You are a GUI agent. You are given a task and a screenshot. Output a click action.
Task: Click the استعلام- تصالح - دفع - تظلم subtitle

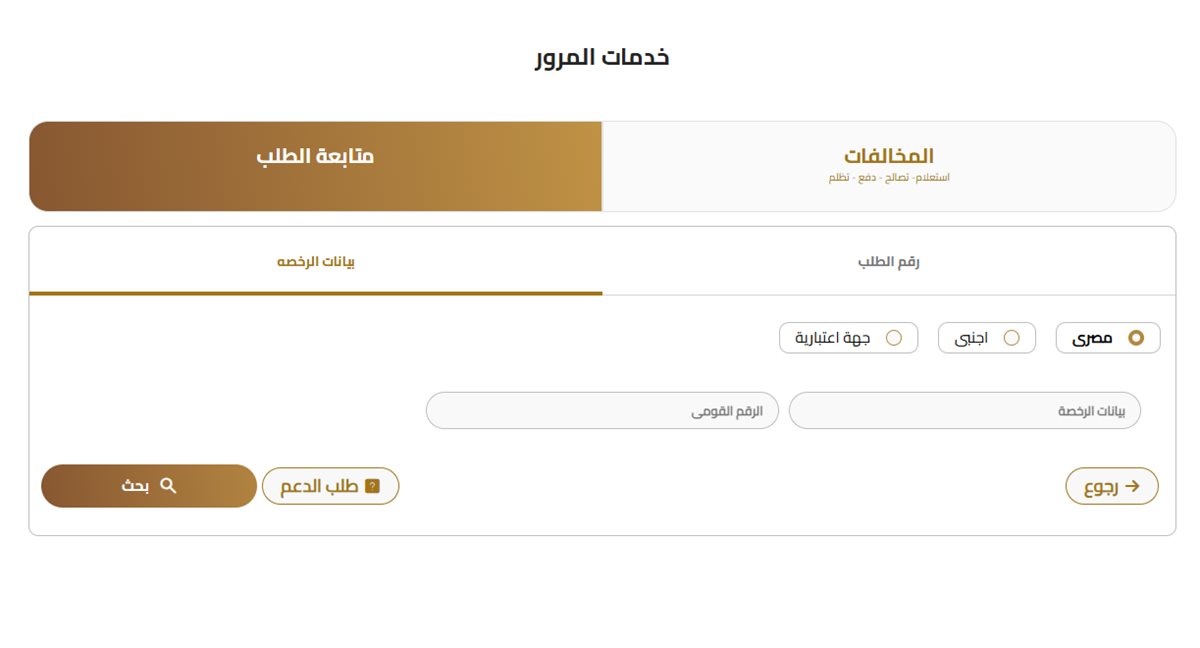888,177
